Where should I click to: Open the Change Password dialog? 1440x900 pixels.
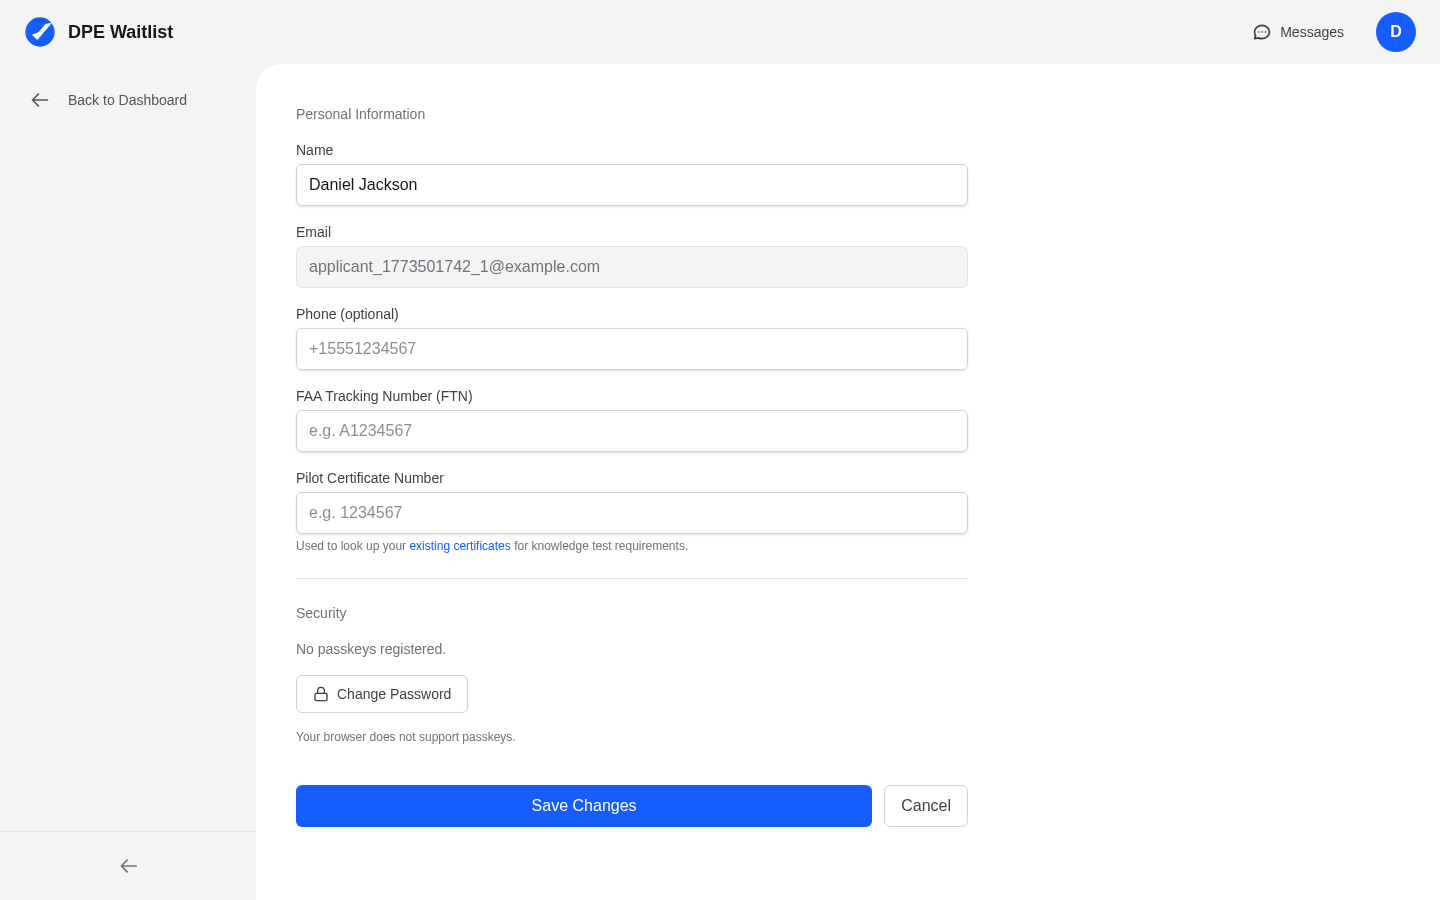coord(381,693)
